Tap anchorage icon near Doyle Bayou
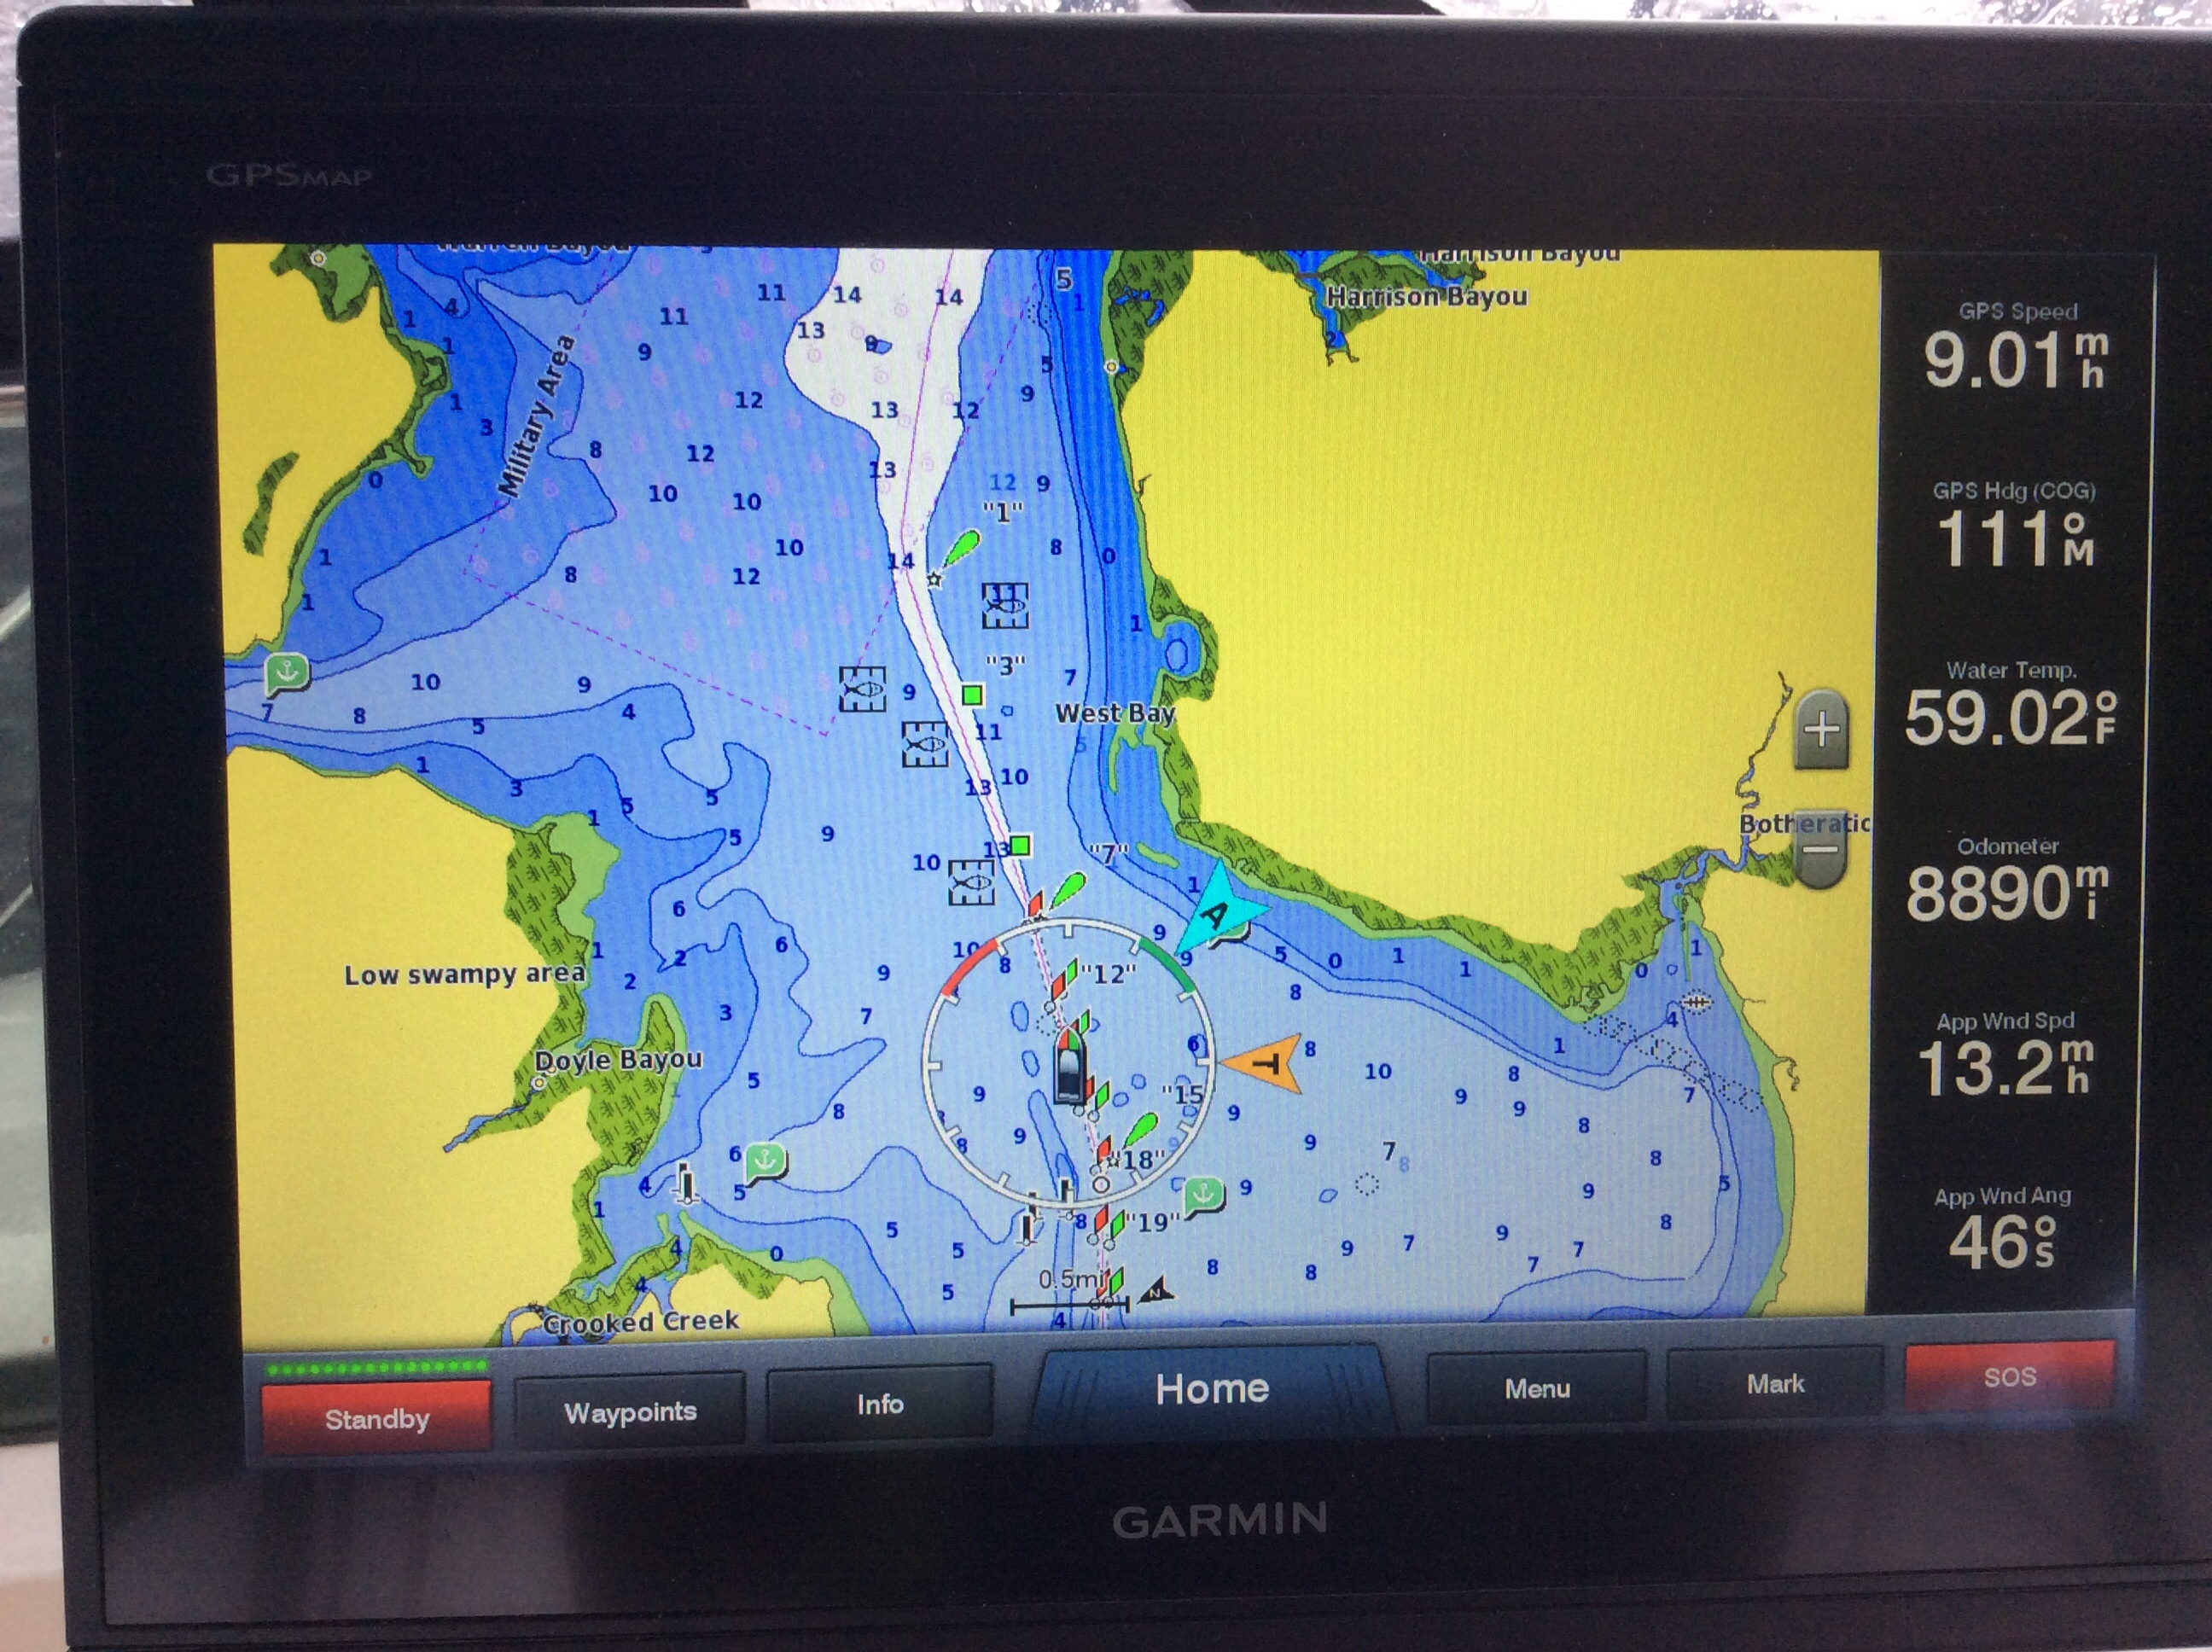 [765, 1161]
